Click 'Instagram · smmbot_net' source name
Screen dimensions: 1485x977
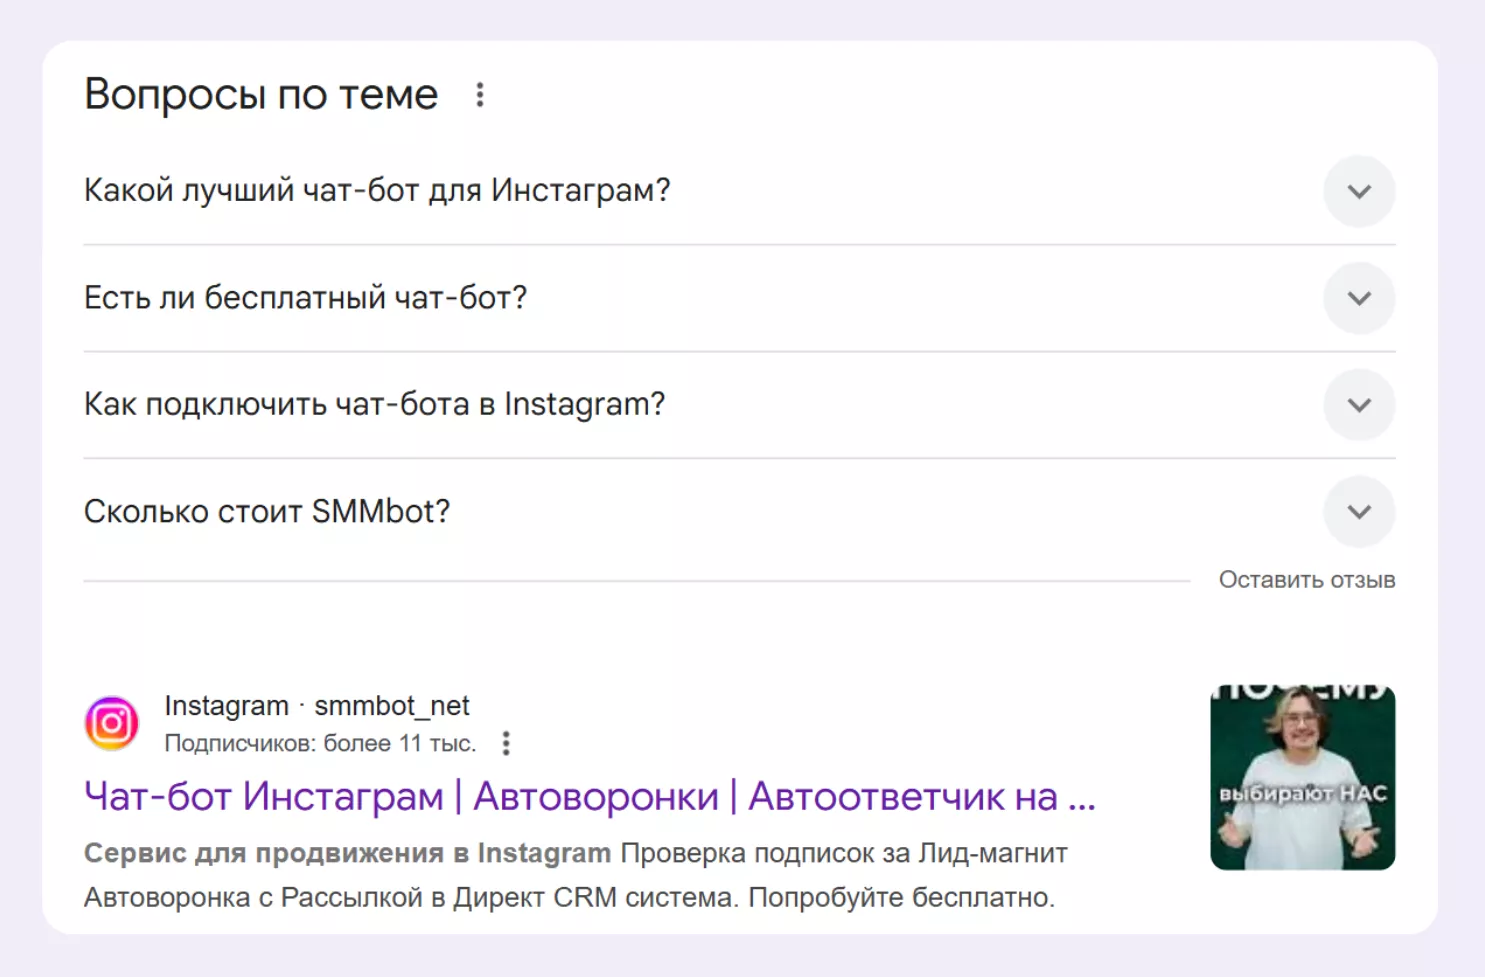[317, 706]
